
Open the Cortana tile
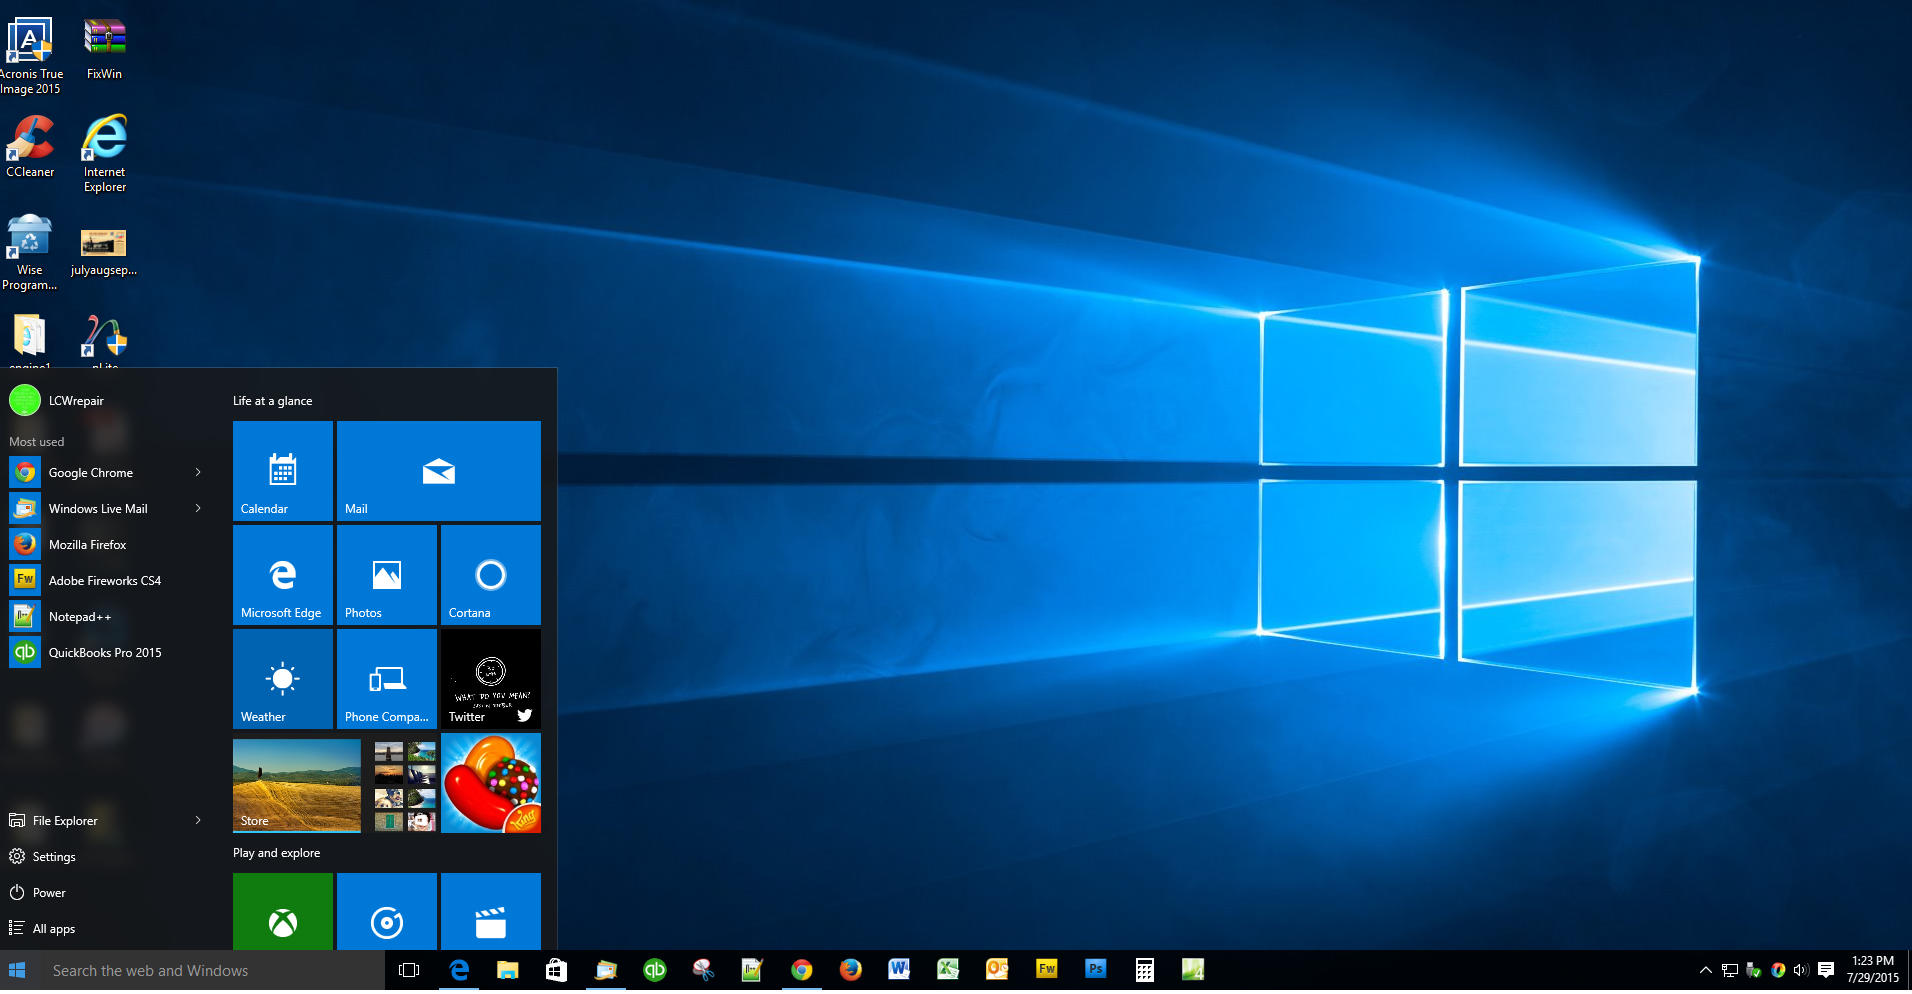(x=491, y=575)
